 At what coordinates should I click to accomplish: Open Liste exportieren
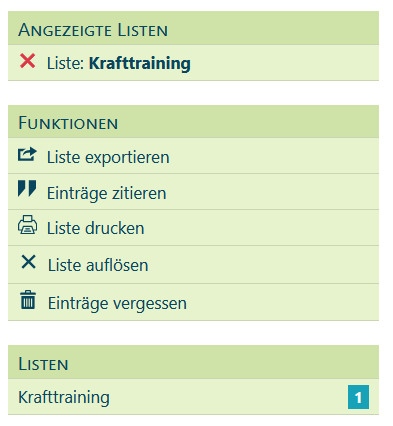tap(108, 157)
